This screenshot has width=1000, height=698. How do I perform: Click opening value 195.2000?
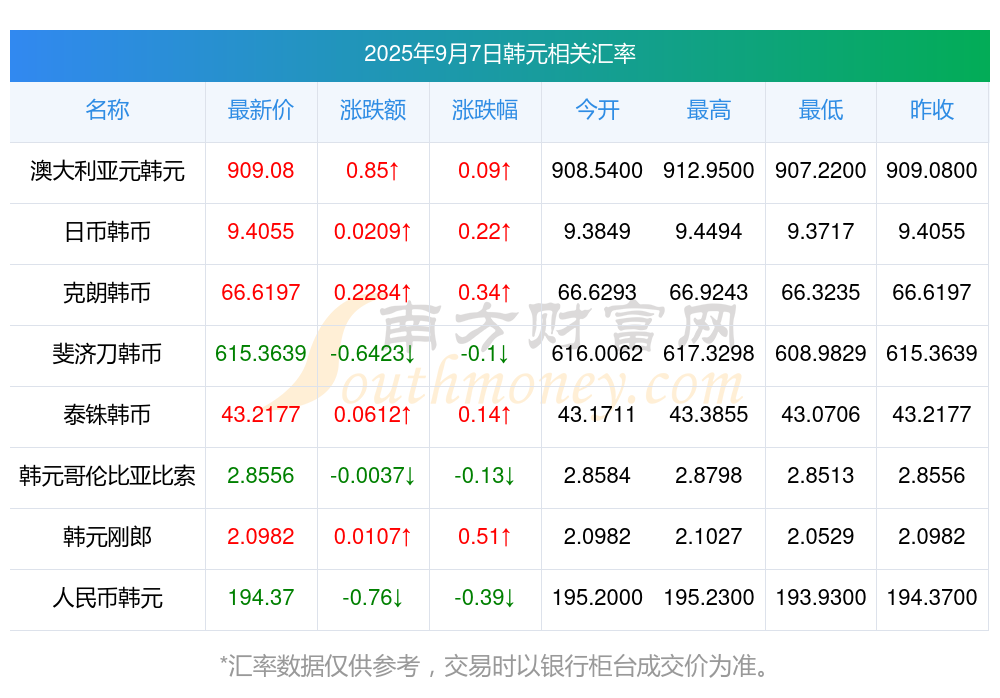pyautogui.click(x=597, y=597)
